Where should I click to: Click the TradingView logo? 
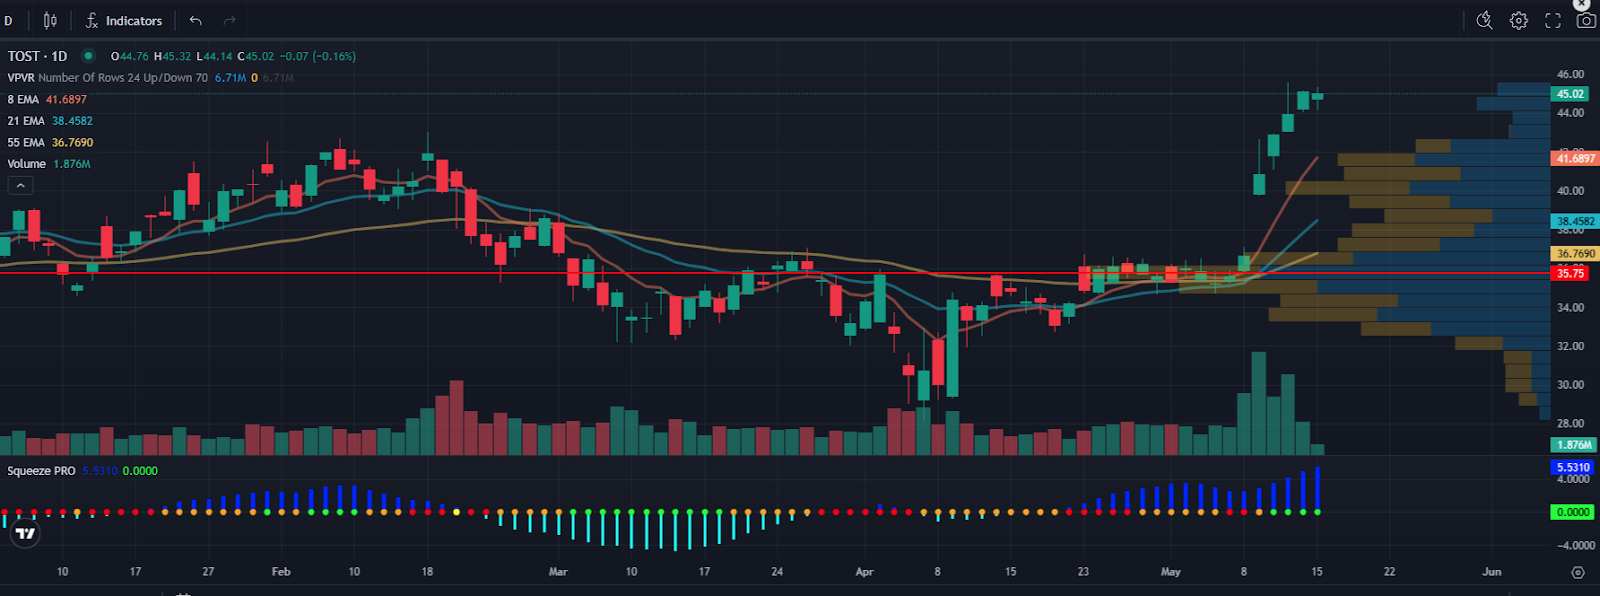click(25, 534)
